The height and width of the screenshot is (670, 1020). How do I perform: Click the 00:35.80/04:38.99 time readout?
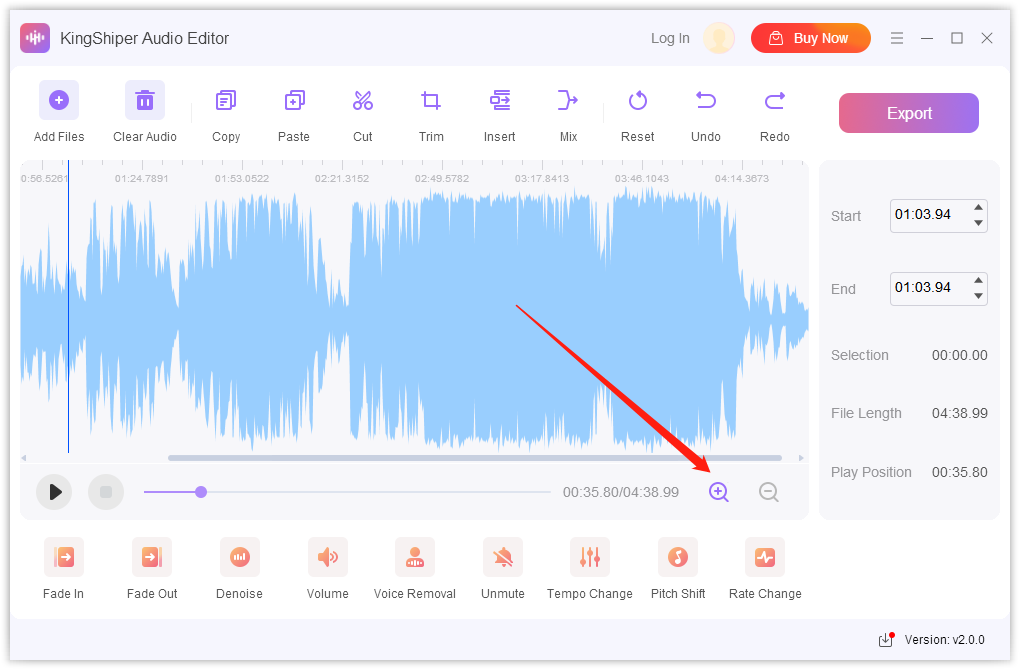[x=621, y=492]
